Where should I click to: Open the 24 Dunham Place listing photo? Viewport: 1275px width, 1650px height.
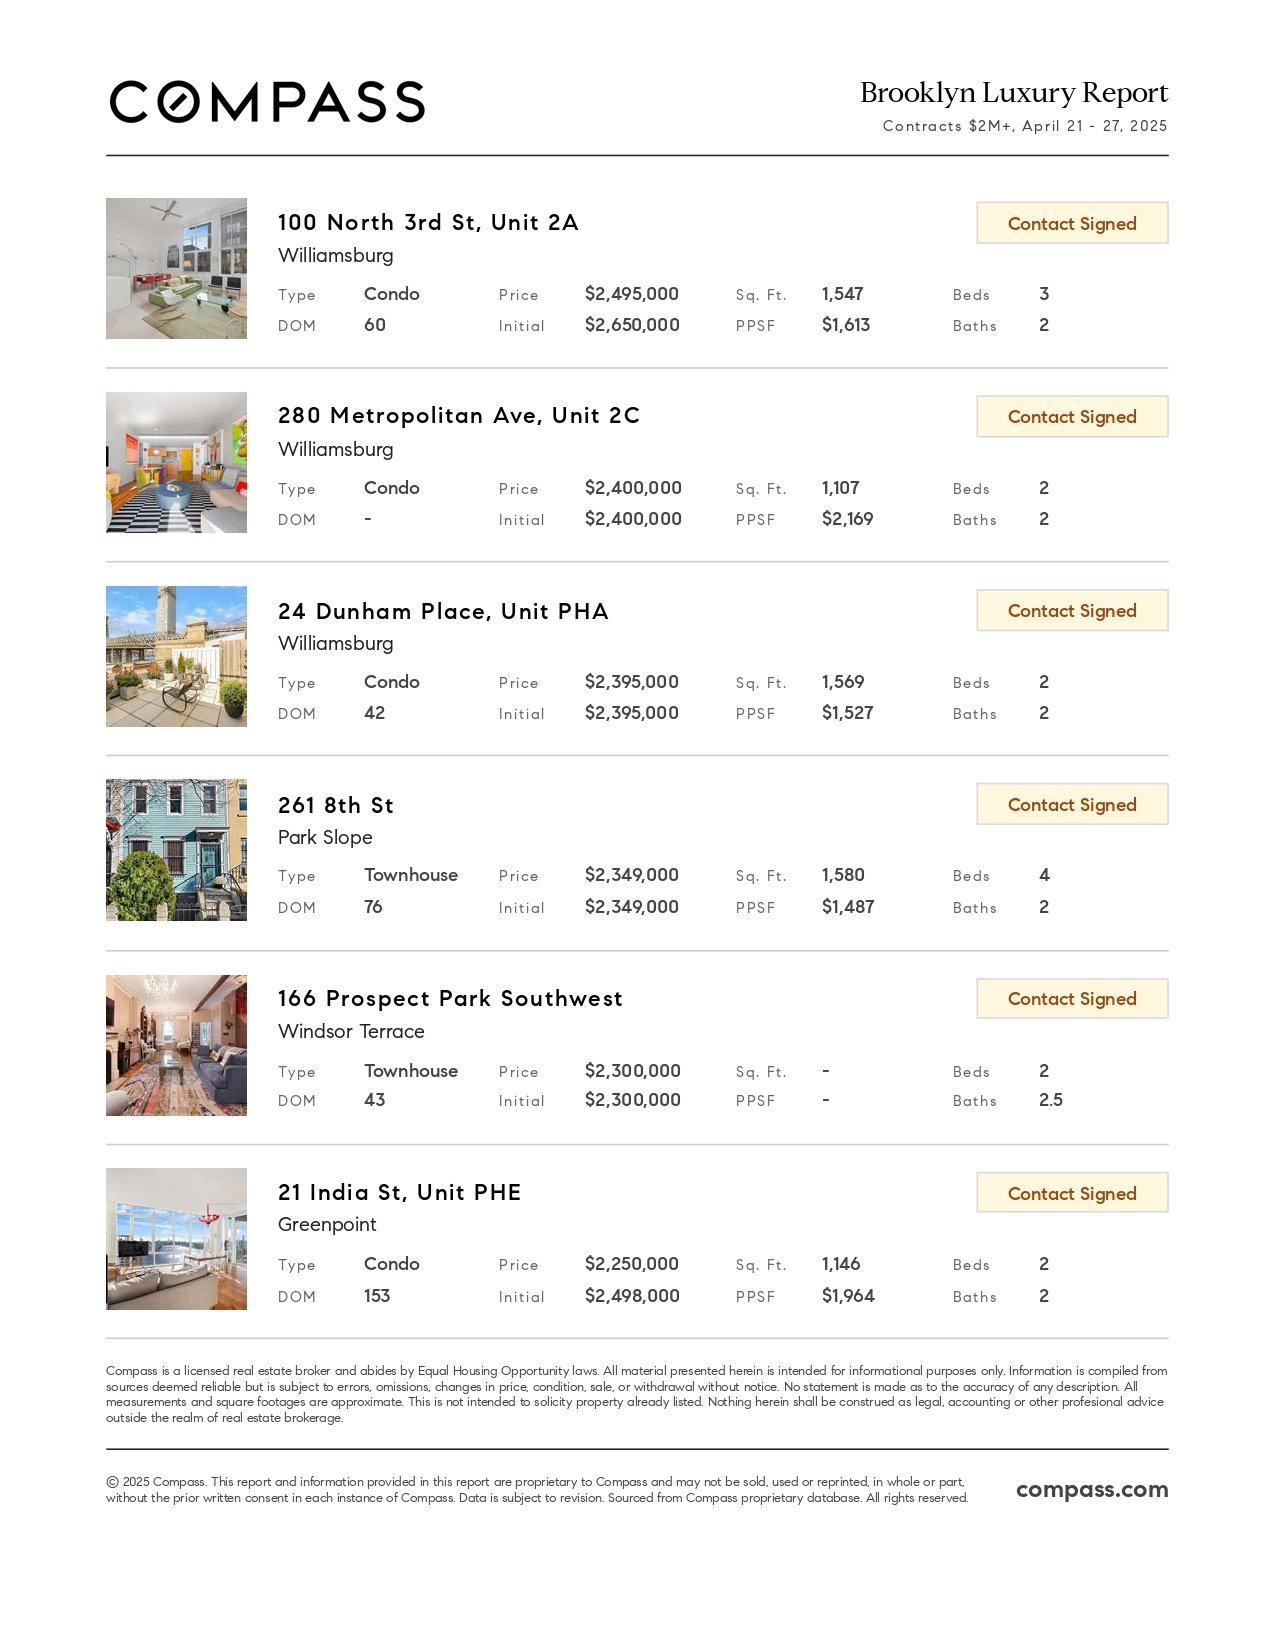click(x=176, y=656)
